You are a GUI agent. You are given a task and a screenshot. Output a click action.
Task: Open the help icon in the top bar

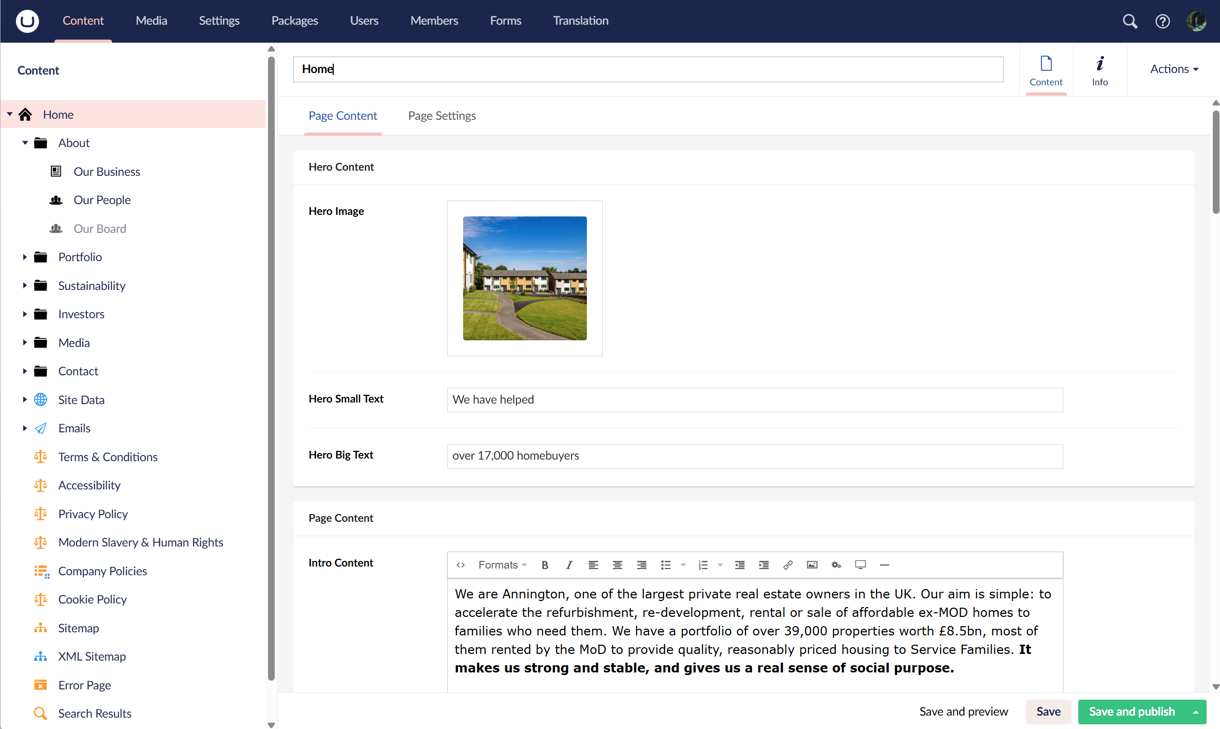pos(1162,20)
